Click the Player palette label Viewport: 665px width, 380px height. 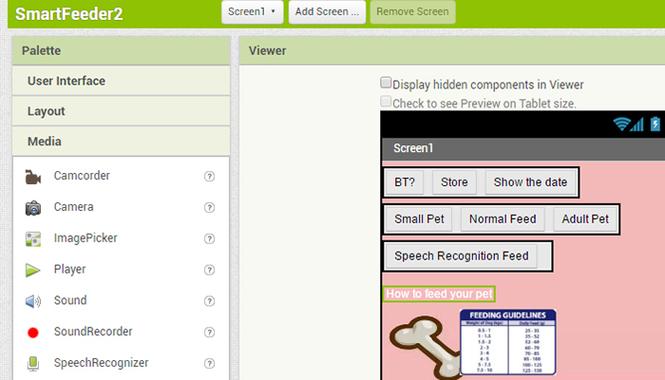click(x=70, y=269)
